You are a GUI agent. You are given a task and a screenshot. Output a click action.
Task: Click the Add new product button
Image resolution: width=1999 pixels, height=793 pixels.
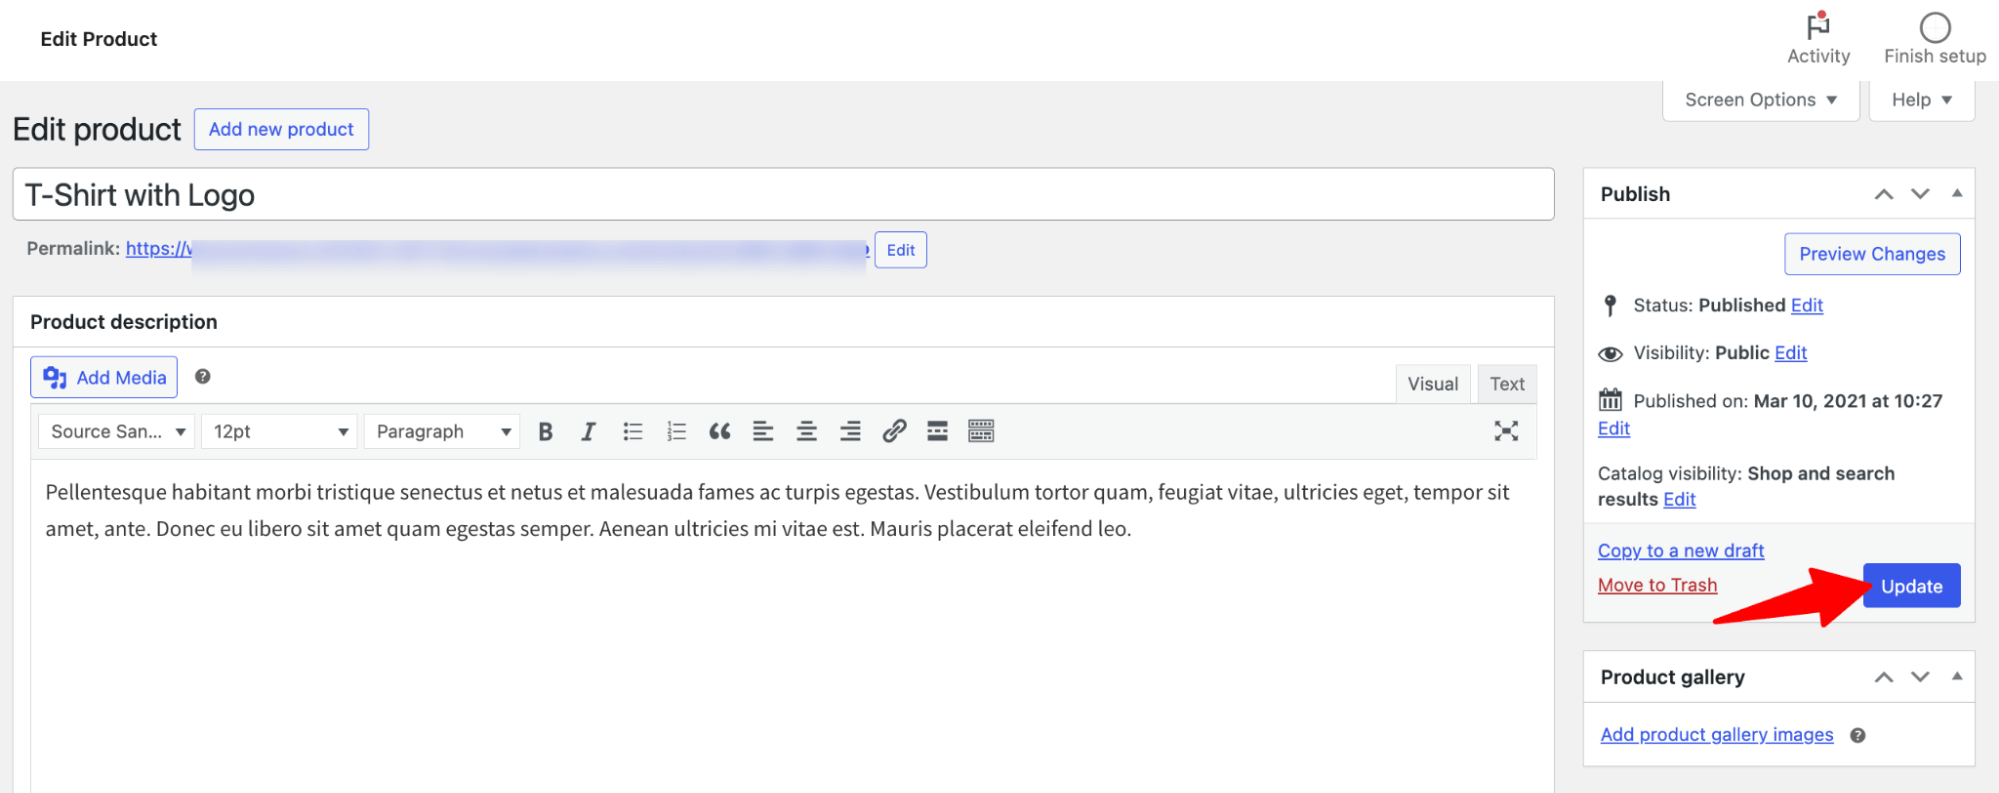(281, 129)
